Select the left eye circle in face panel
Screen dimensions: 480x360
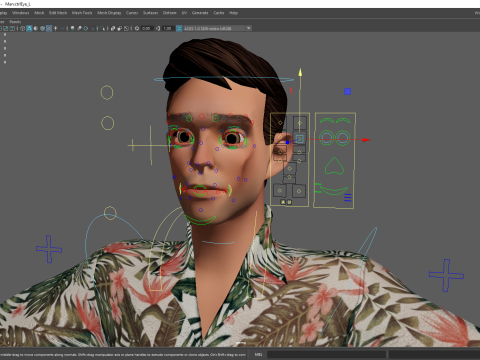tap(327, 137)
